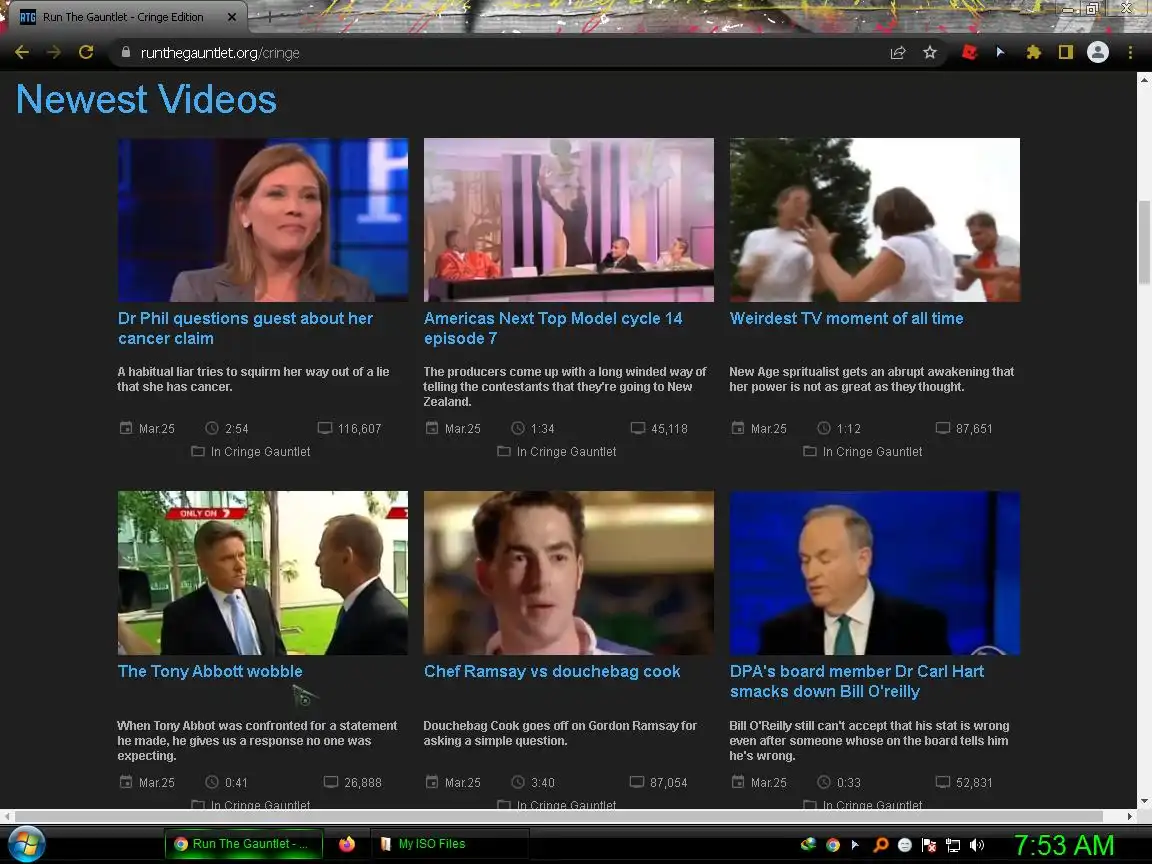Open the In Cringe Gauntlet link under Weirdest TV
Screen dimensions: 1152x864
pyautogui.click(x=872, y=452)
